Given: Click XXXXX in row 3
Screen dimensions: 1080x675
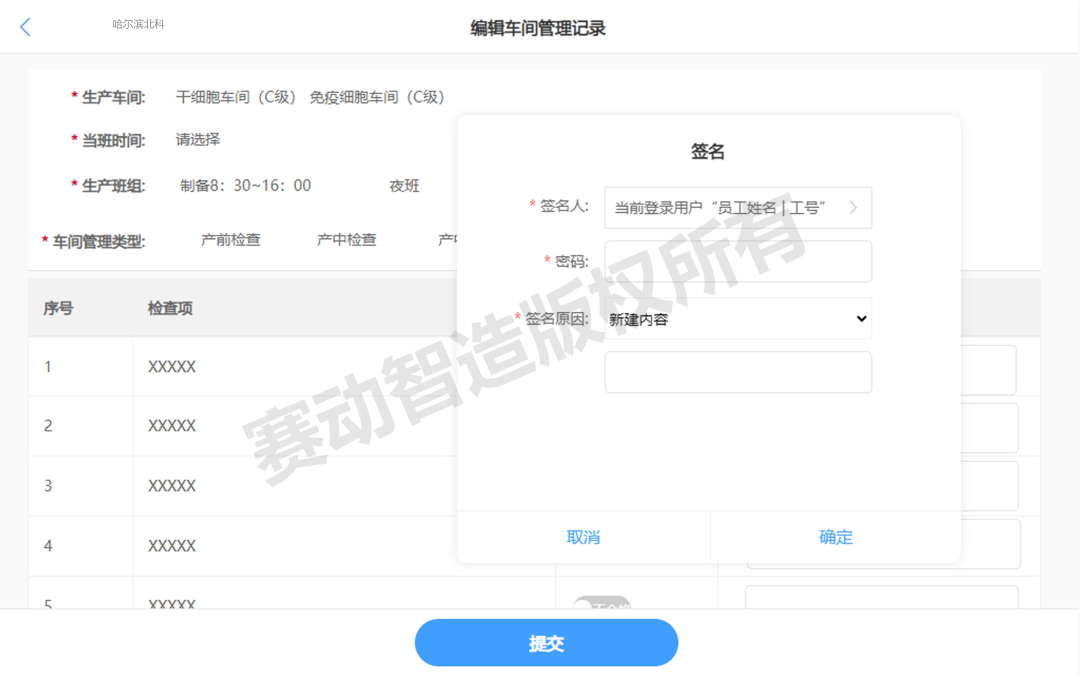Looking at the screenshot, I should [172, 486].
